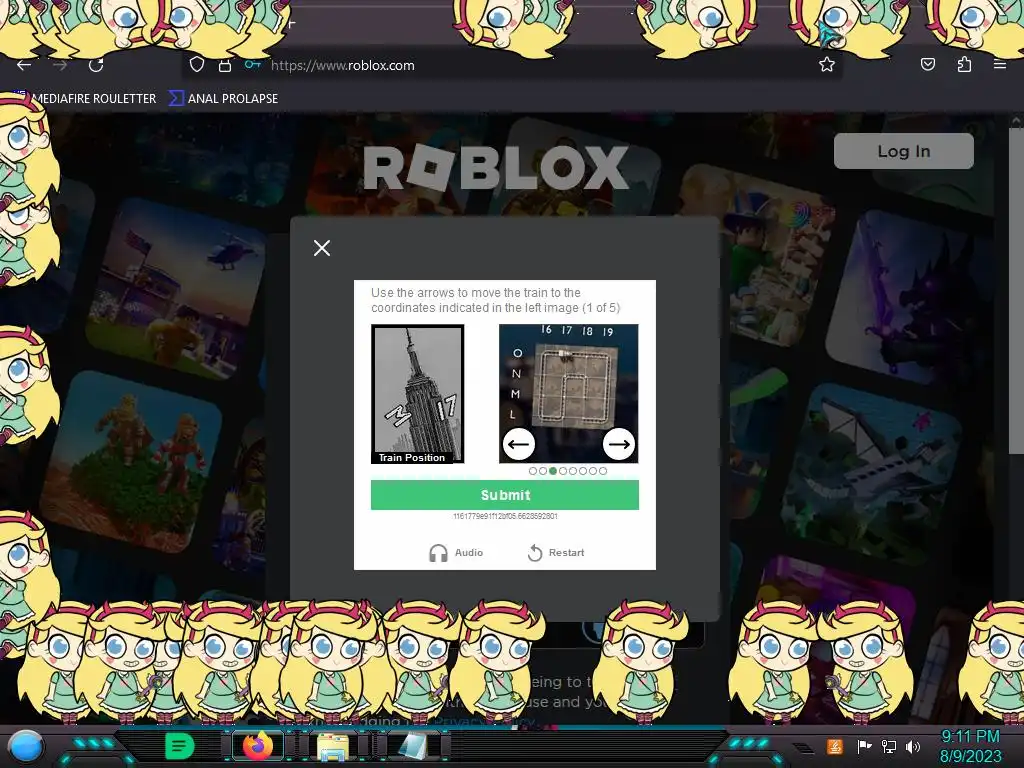Move the train with the left arrow
This screenshot has height=768, width=1024.
coord(519,444)
